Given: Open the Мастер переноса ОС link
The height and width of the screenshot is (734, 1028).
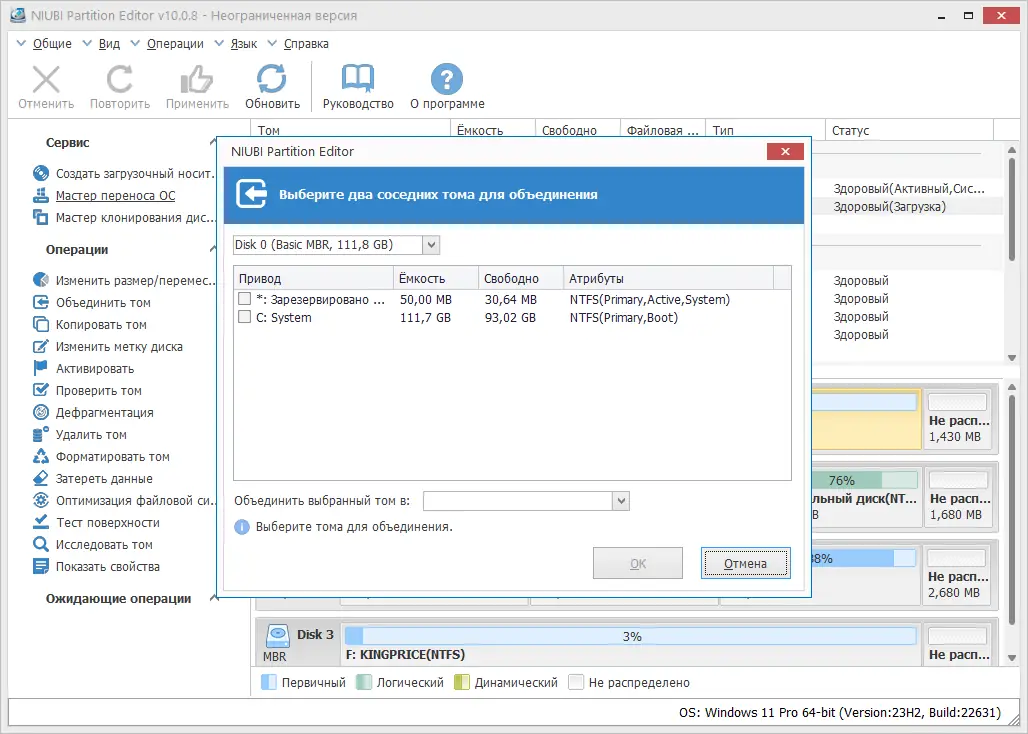Looking at the screenshot, I should (x=115, y=195).
